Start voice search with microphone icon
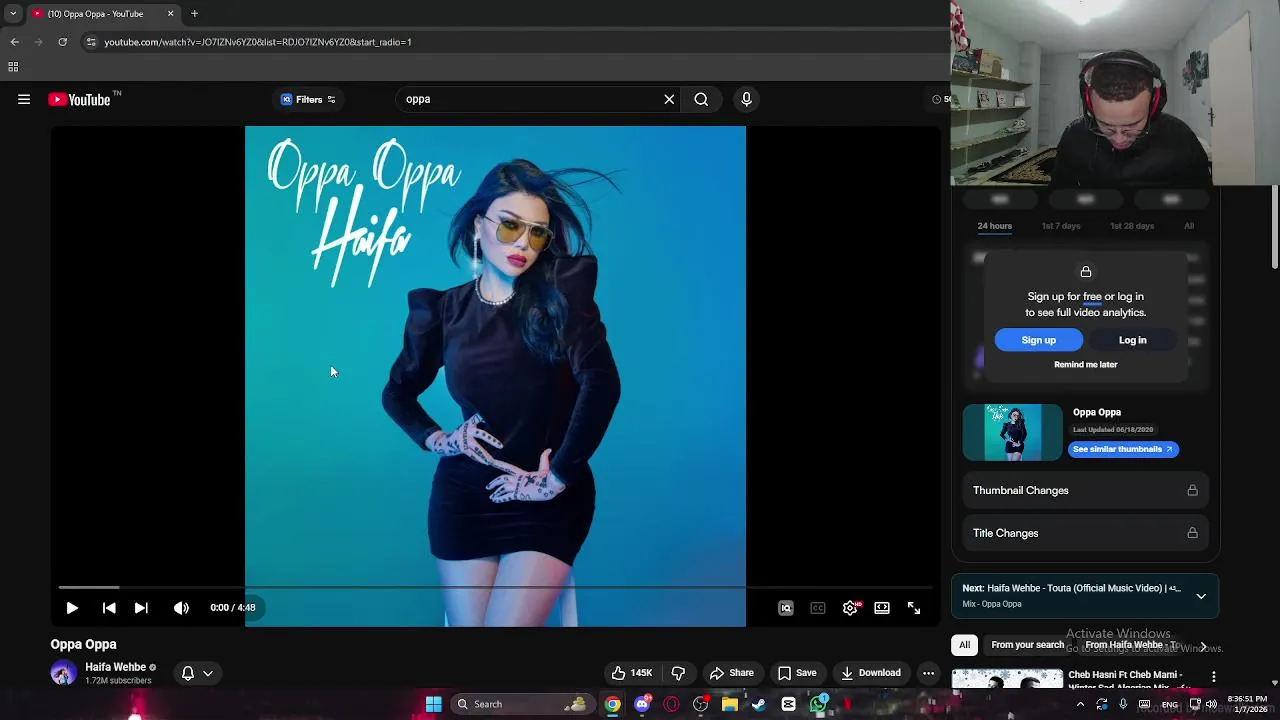 pos(746,99)
